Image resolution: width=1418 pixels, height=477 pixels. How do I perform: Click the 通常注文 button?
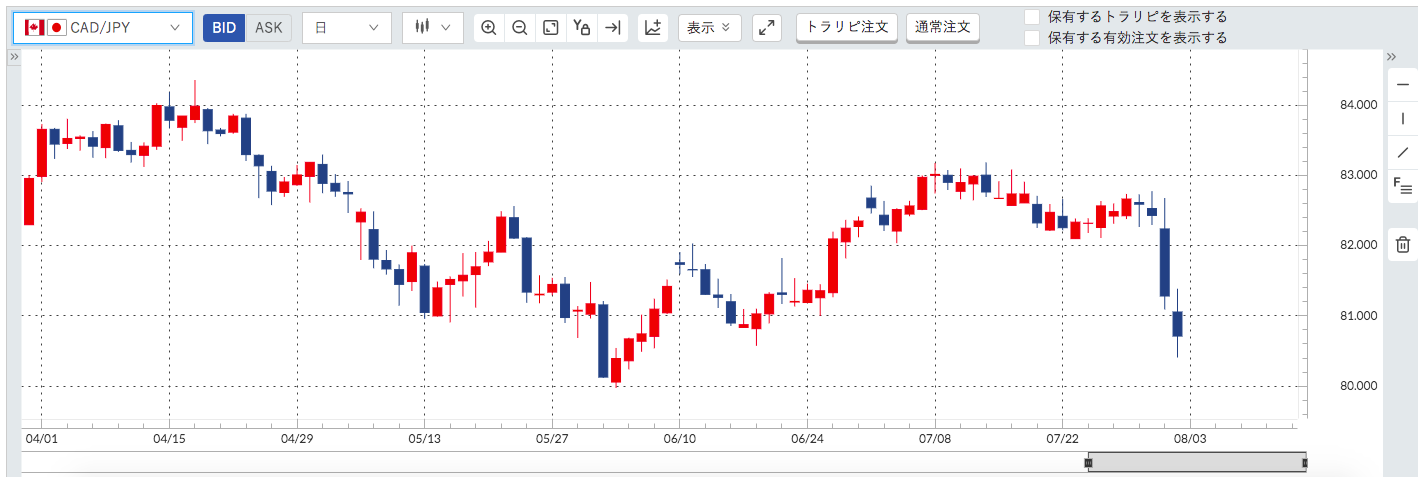pyautogui.click(x=943, y=27)
